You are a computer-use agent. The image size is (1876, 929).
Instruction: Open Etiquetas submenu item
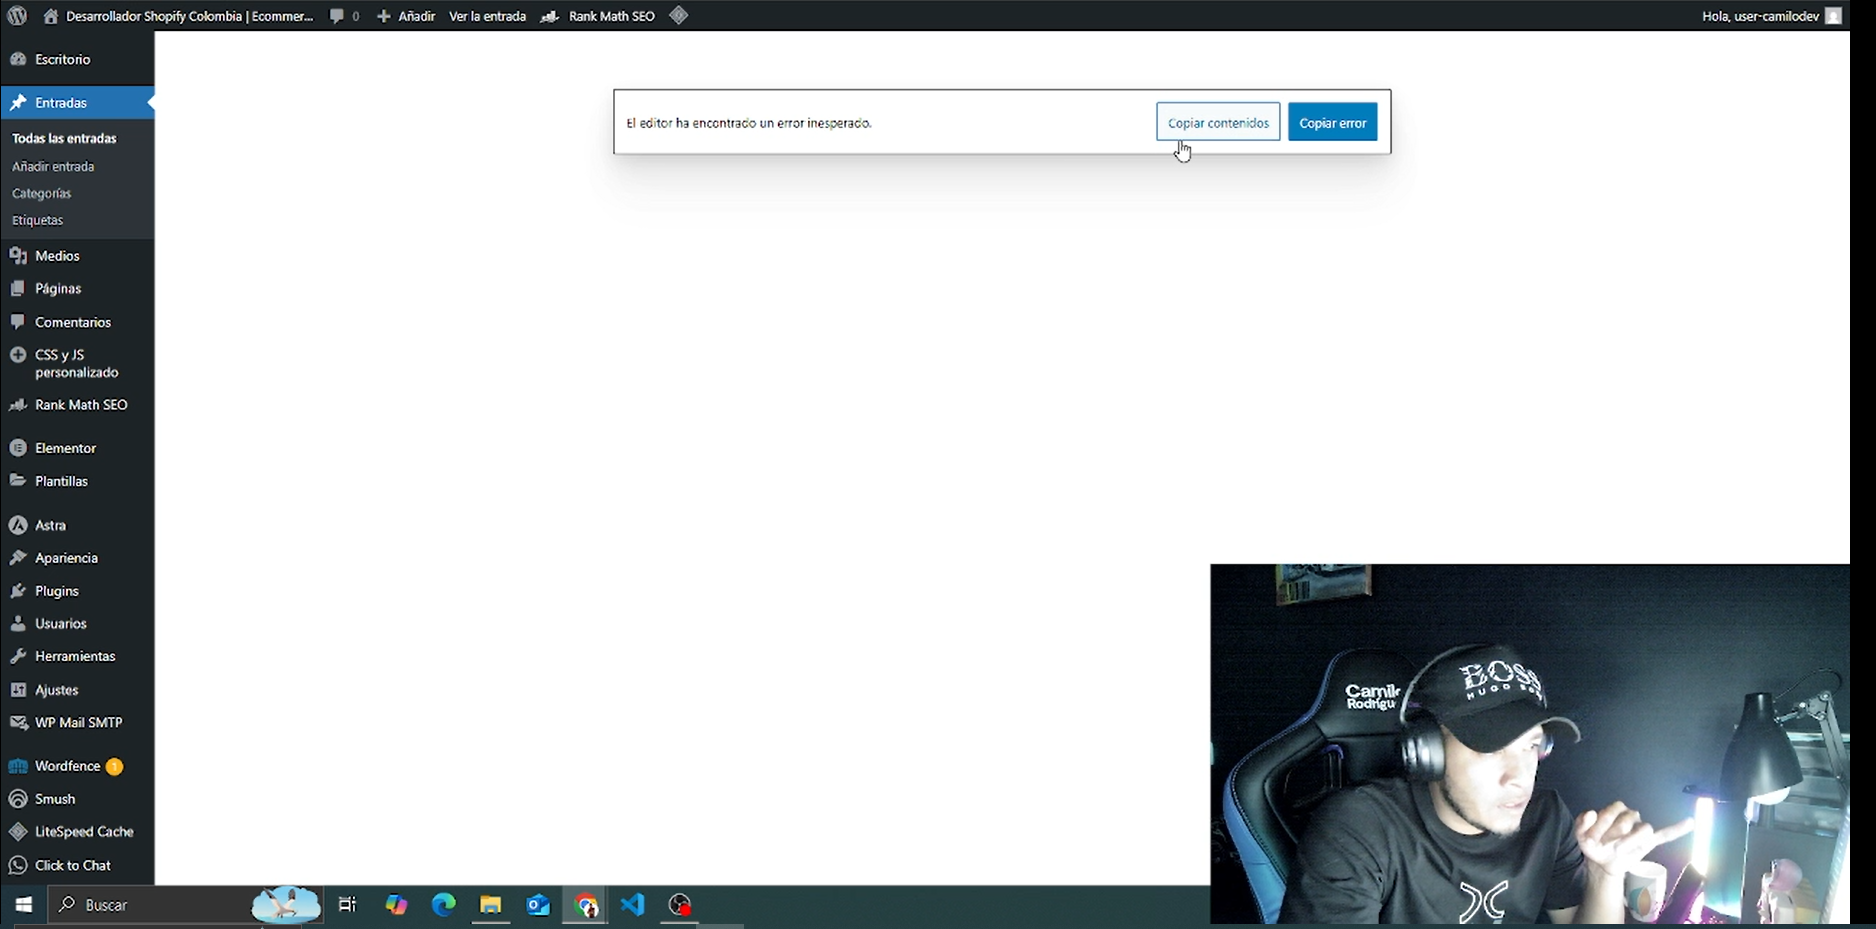(37, 221)
